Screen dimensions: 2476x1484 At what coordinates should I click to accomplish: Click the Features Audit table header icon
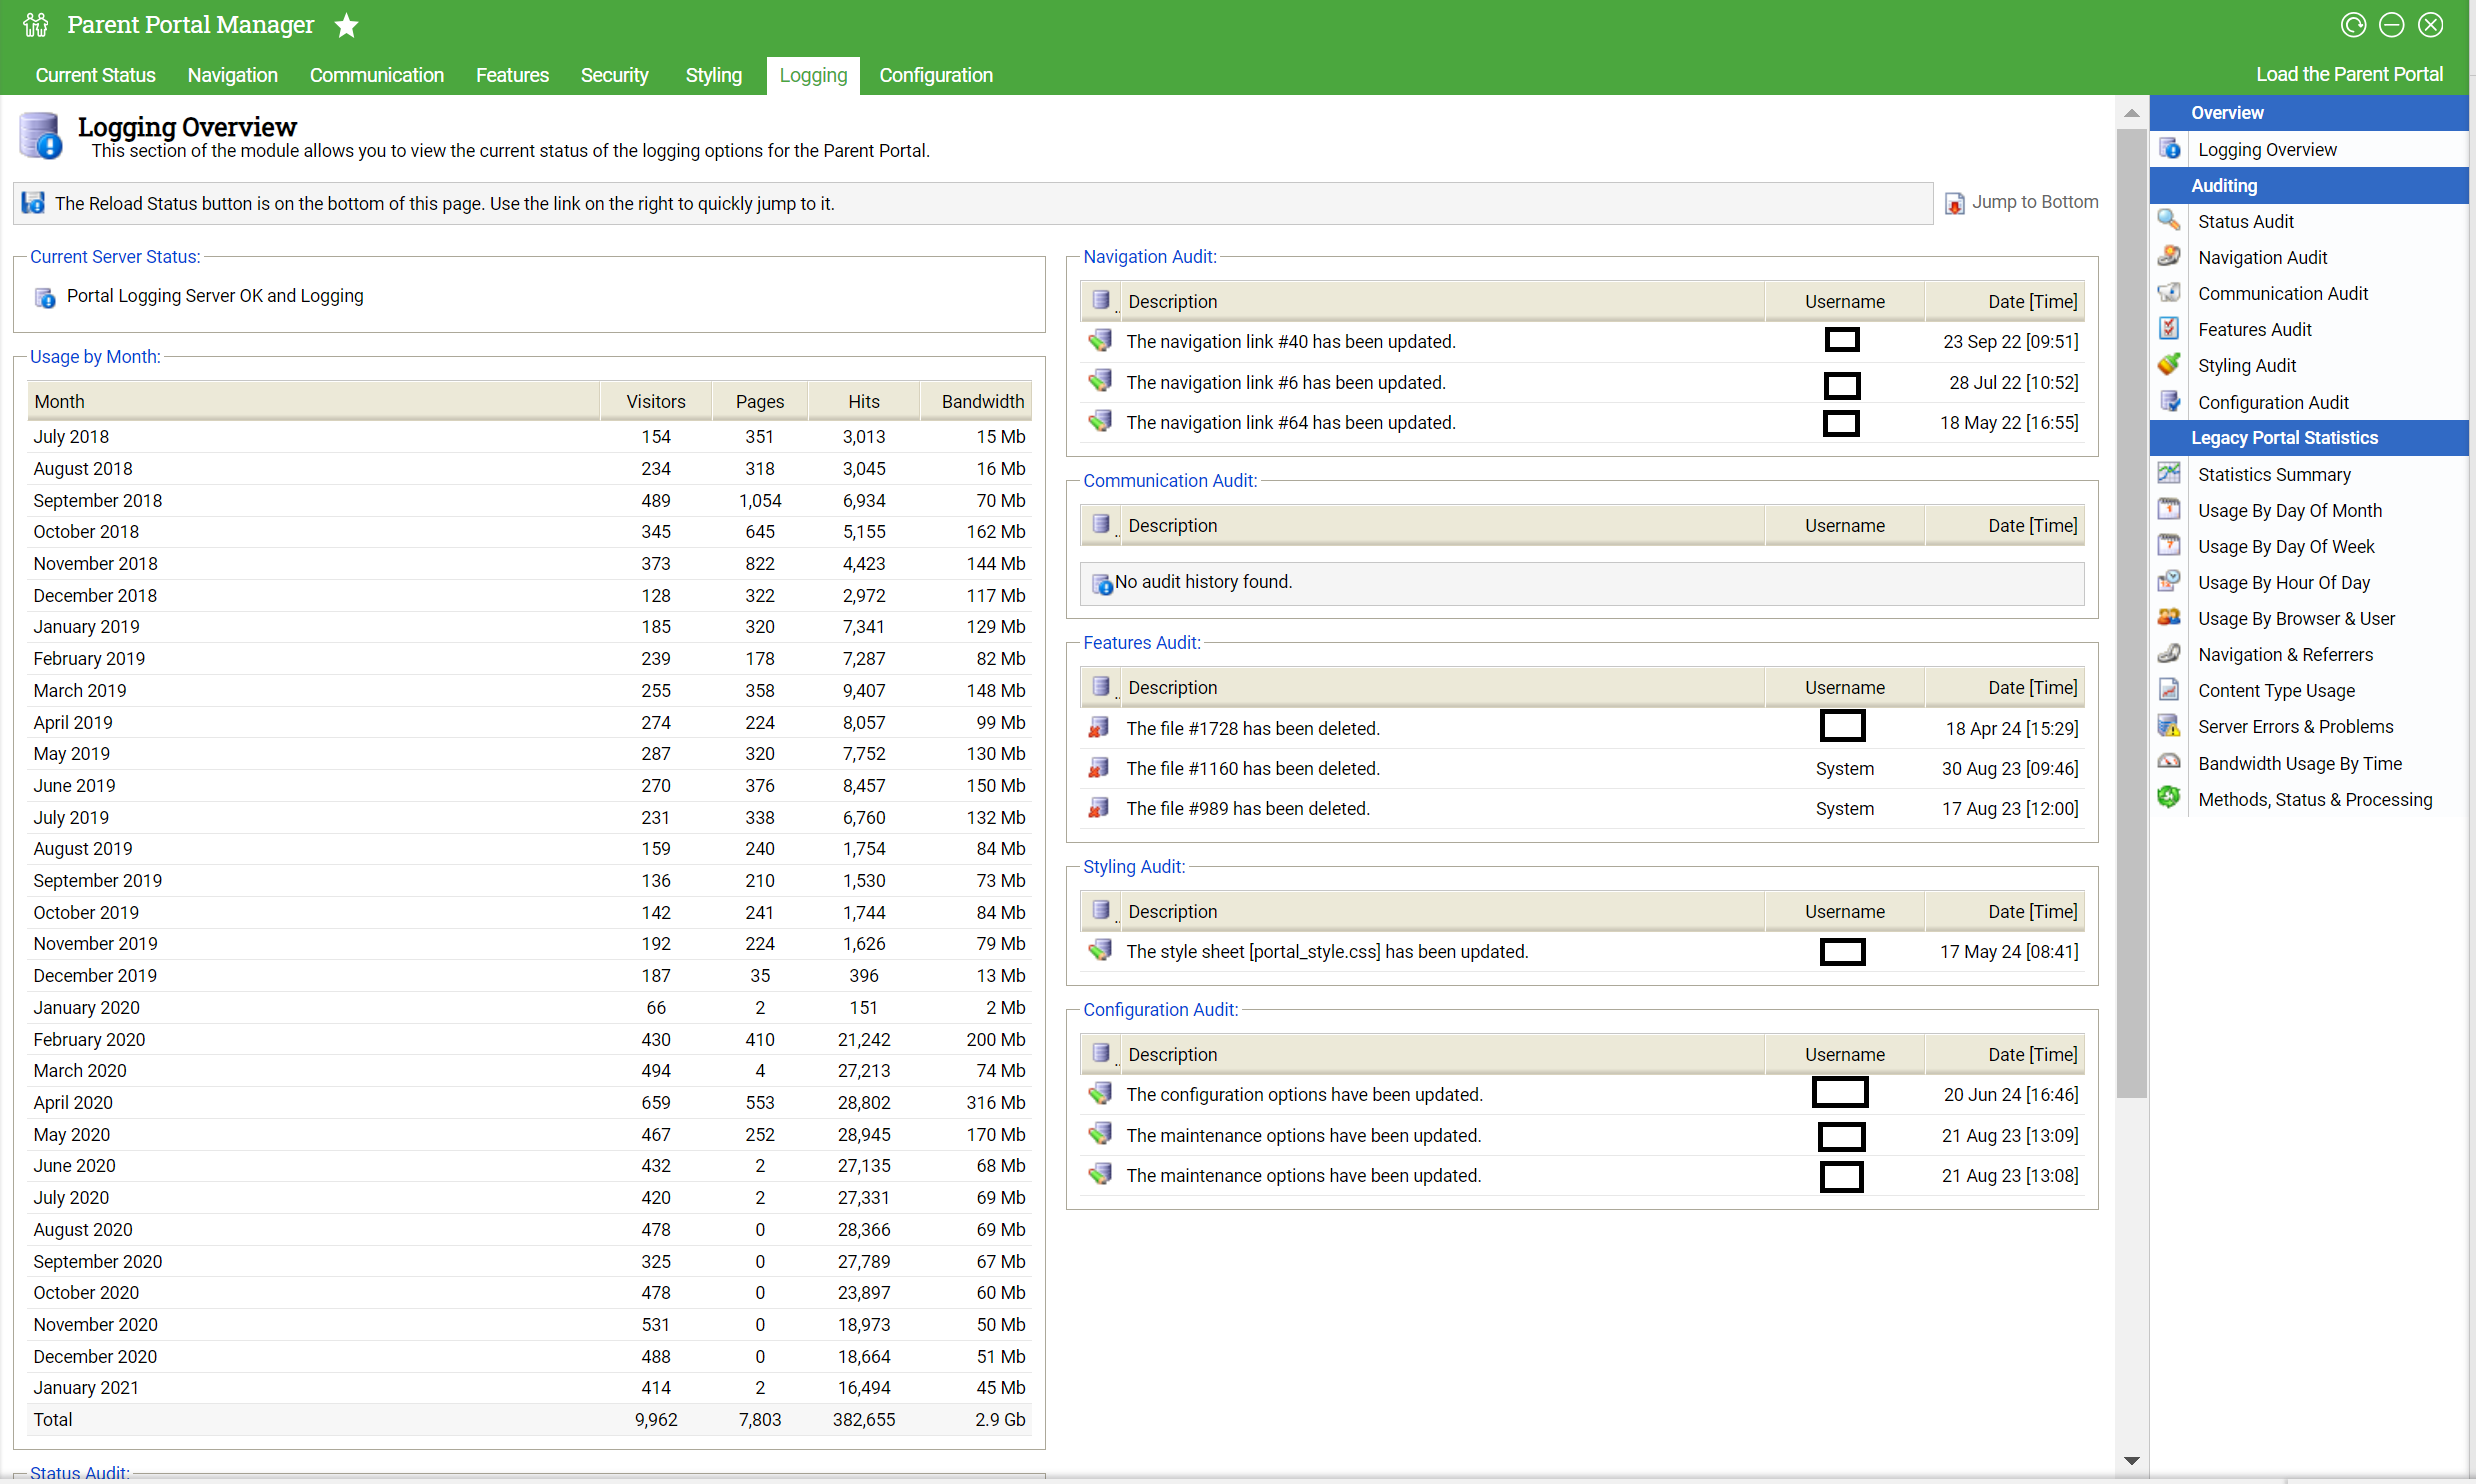click(x=1101, y=686)
